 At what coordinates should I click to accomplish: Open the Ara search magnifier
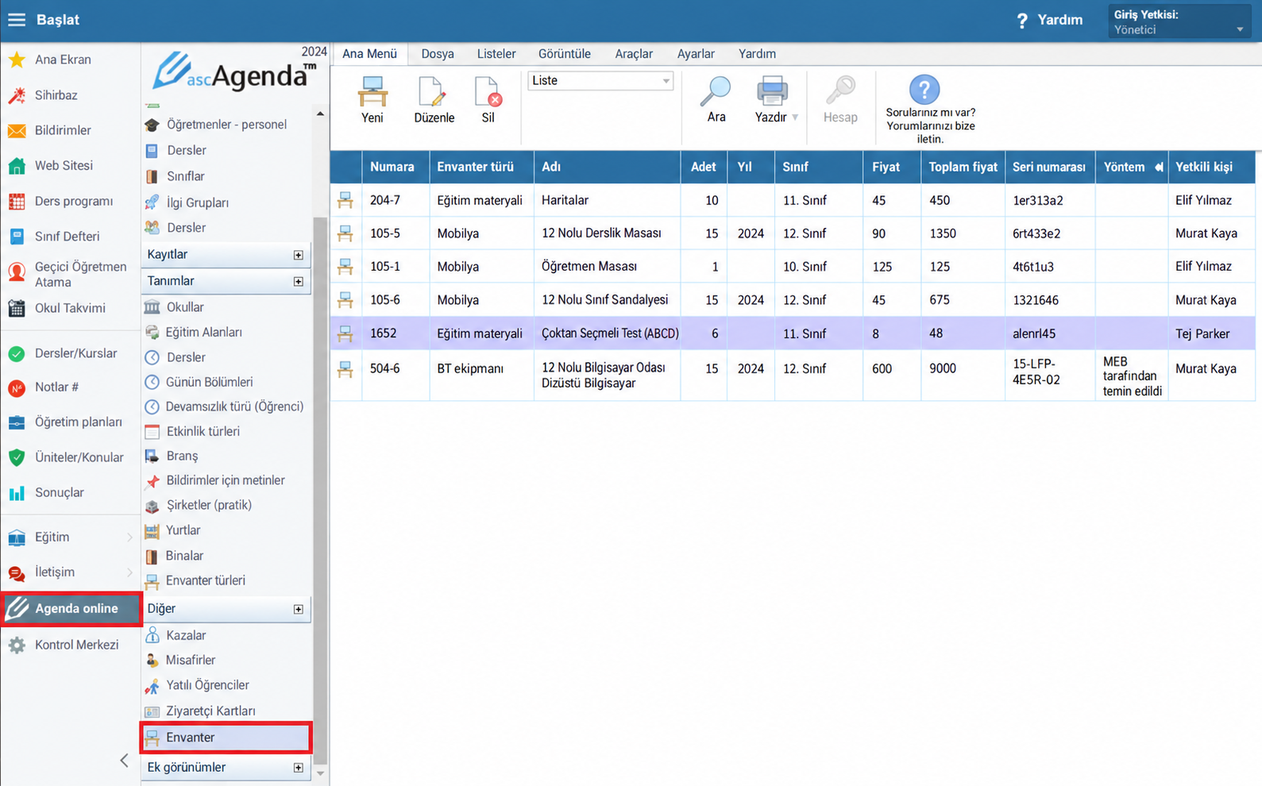(715, 91)
